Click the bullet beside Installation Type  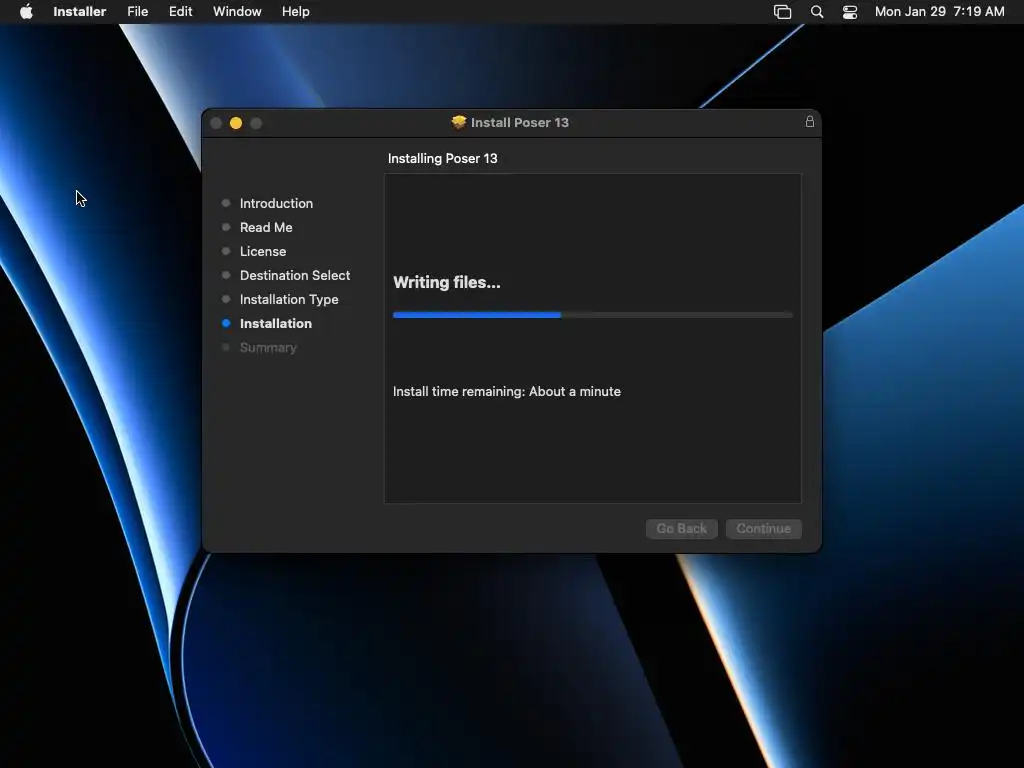(x=226, y=299)
